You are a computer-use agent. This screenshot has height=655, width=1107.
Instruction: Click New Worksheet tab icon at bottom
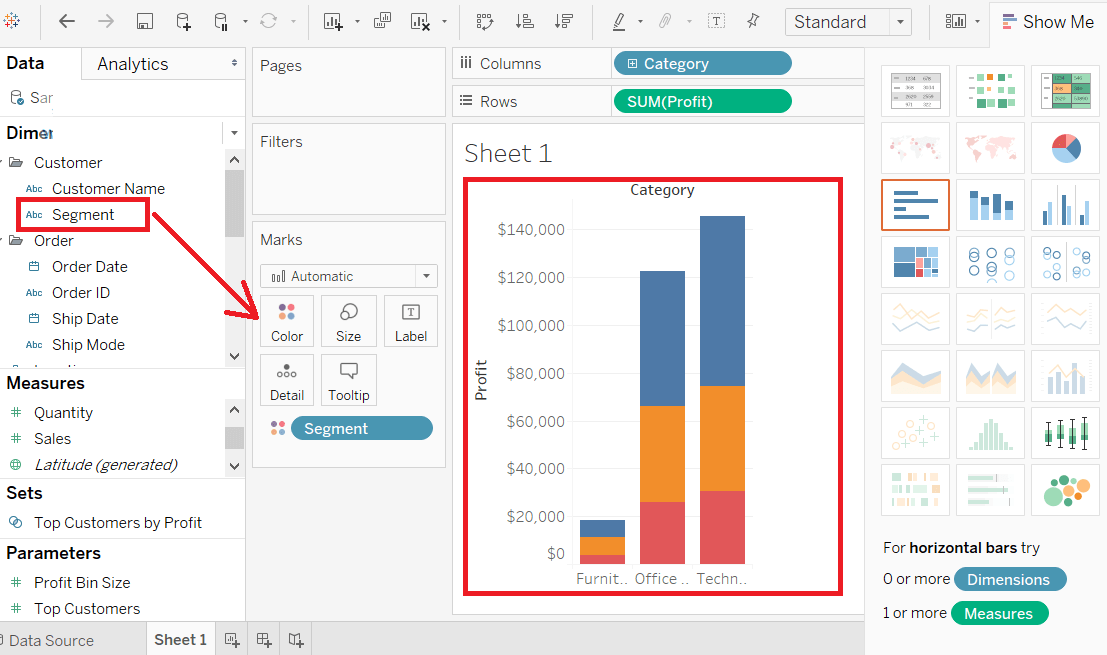point(232,639)
